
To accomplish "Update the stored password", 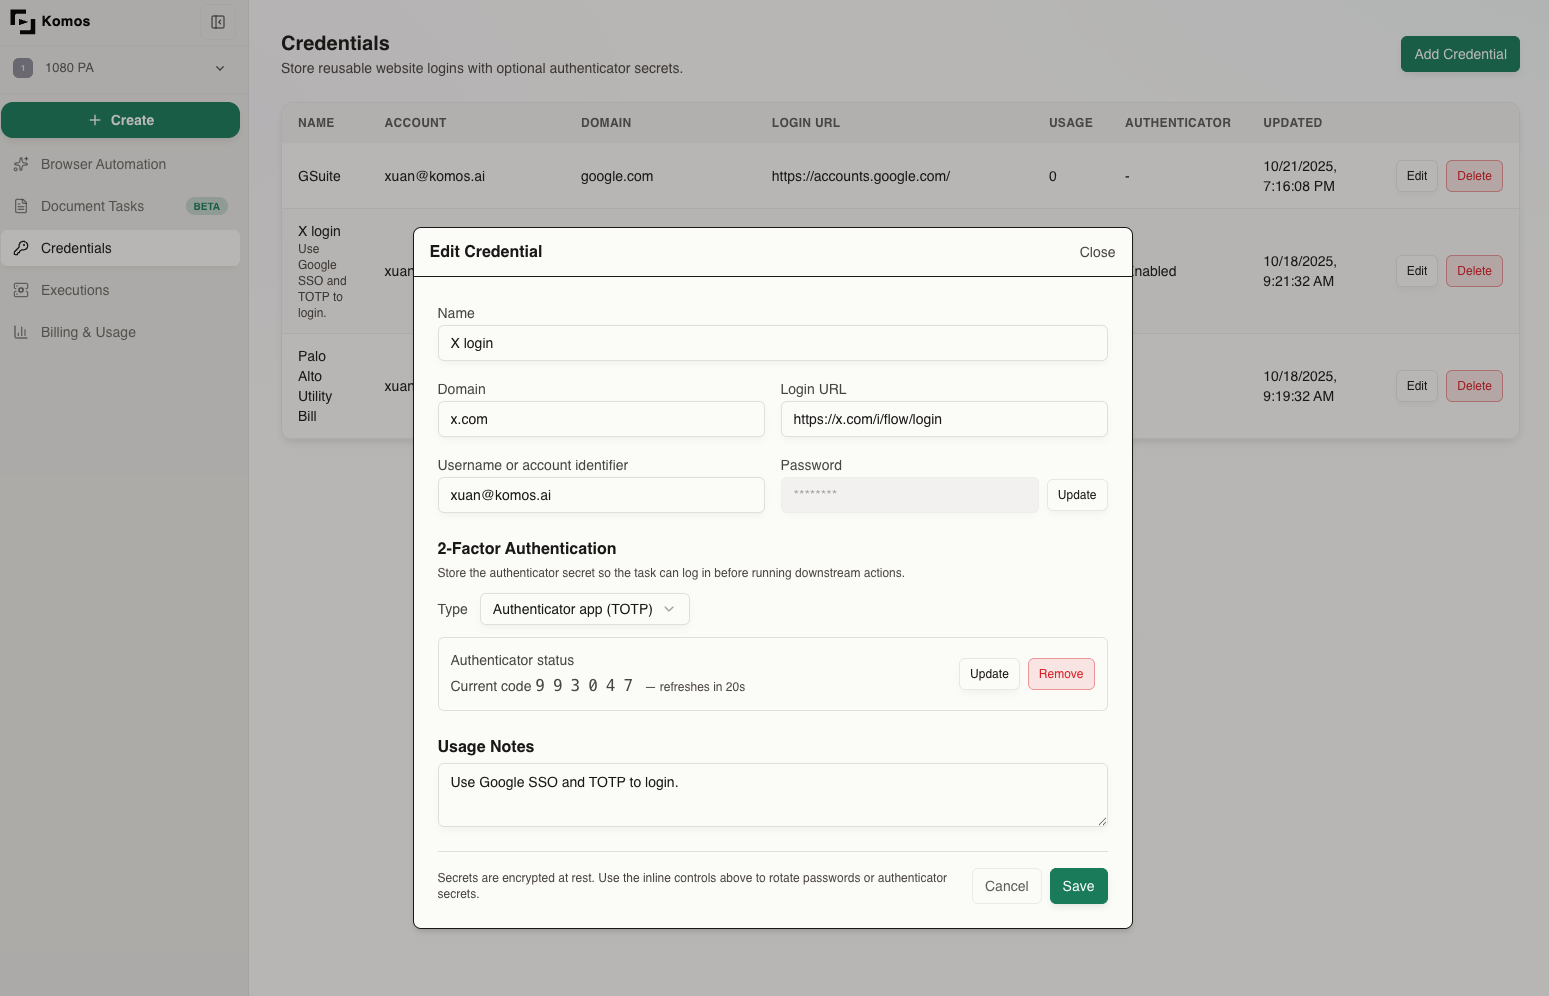I will [x=1077, y=495].
